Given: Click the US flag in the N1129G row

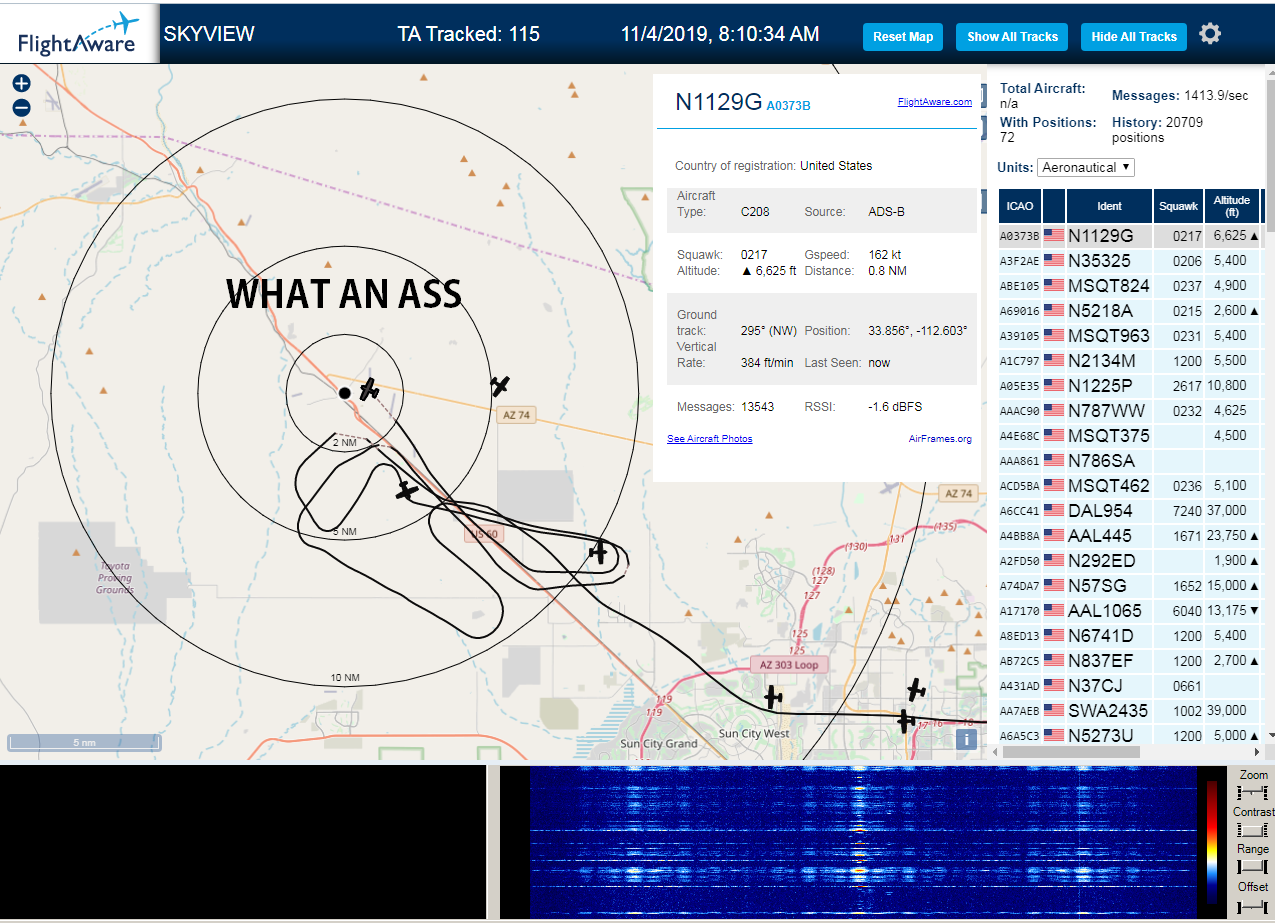Looking at the screenshot, I should point(1054,236).
